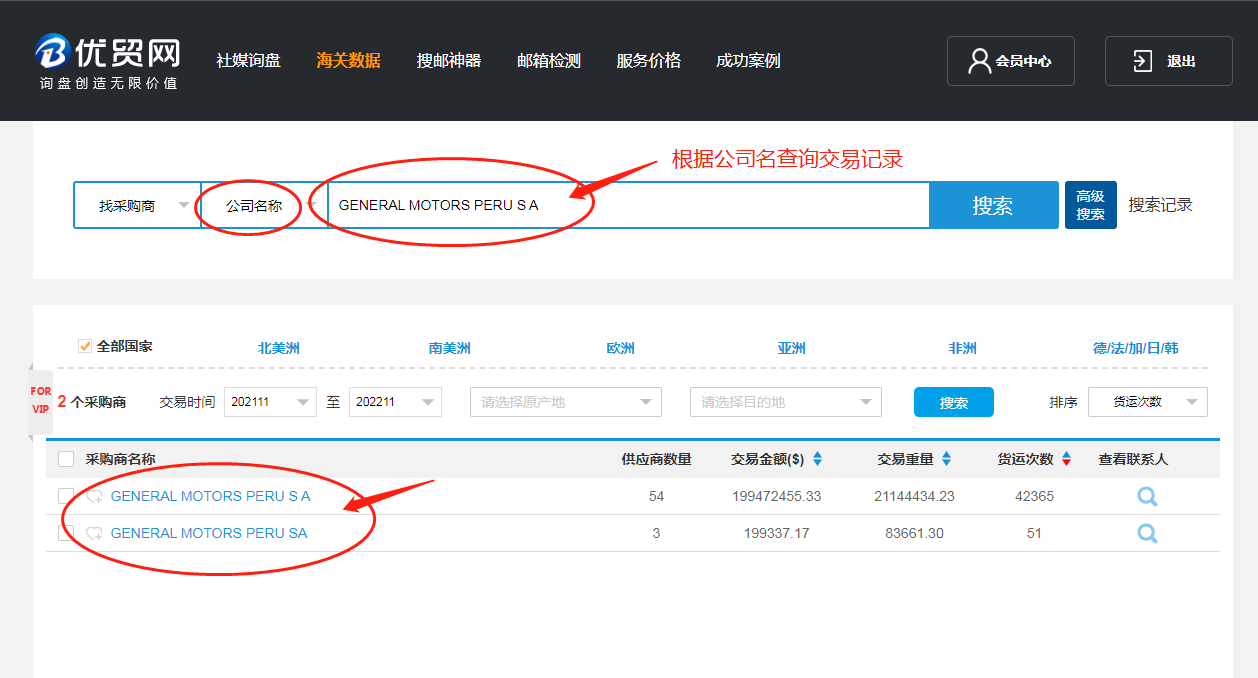Toggle the 全部国家 checkbox
Viewport: 1258px width, 678px height.
pyautogui.click(x=85, y=347)
